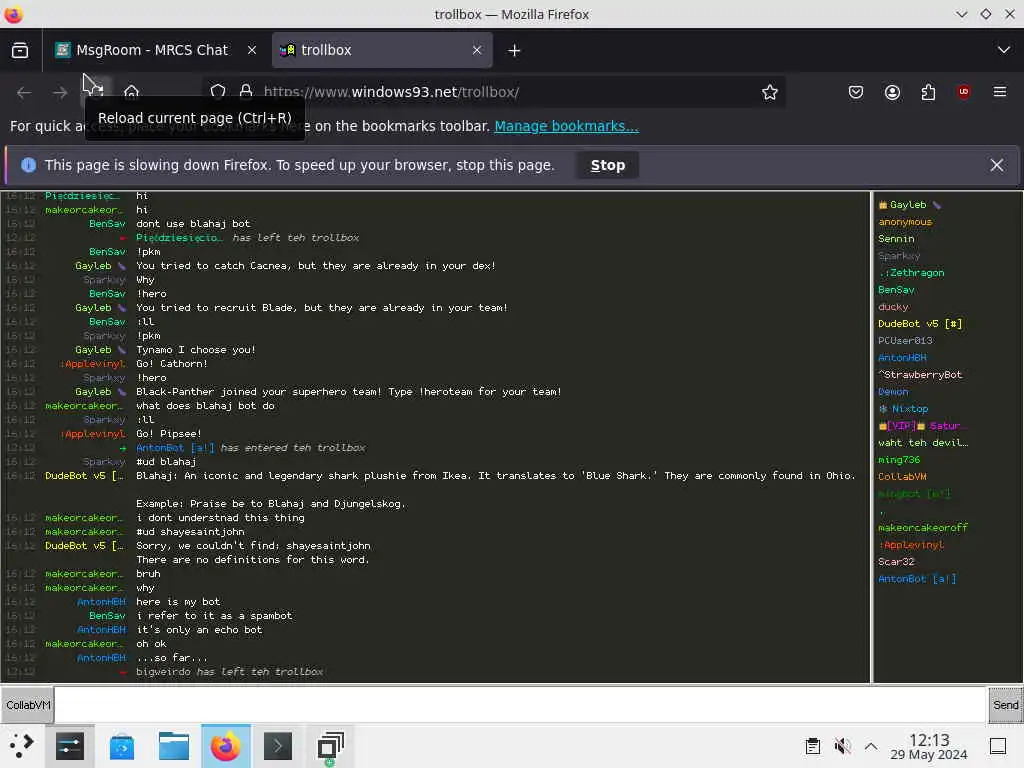Image resolution: width=1024 pixels, height=768 pixels.
Task: Show site security info via padlock icon
Action: coord(246,92)
